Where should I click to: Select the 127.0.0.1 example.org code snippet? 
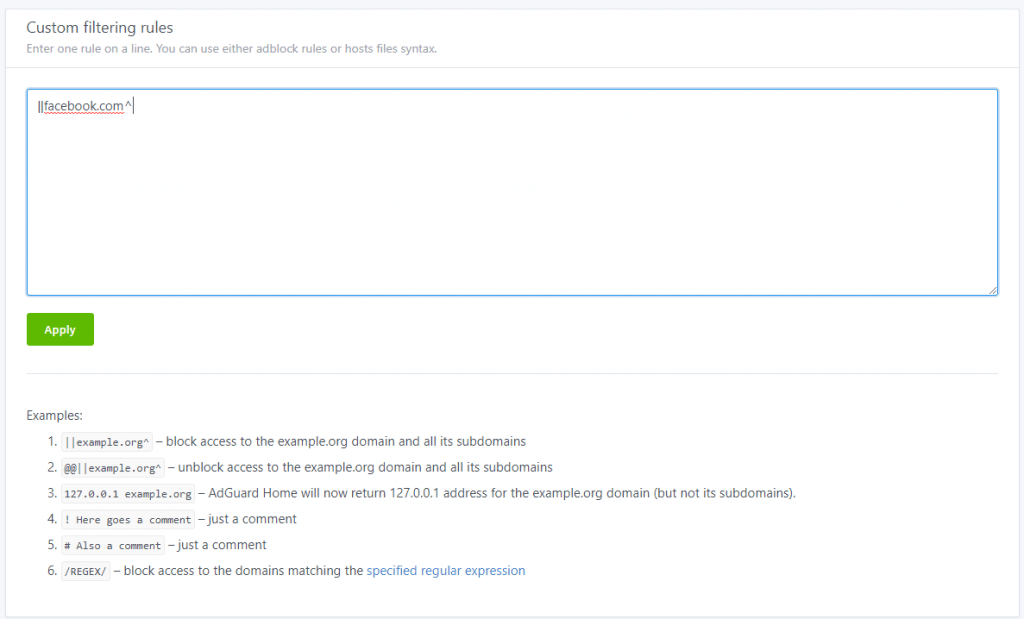click(128, 494)
